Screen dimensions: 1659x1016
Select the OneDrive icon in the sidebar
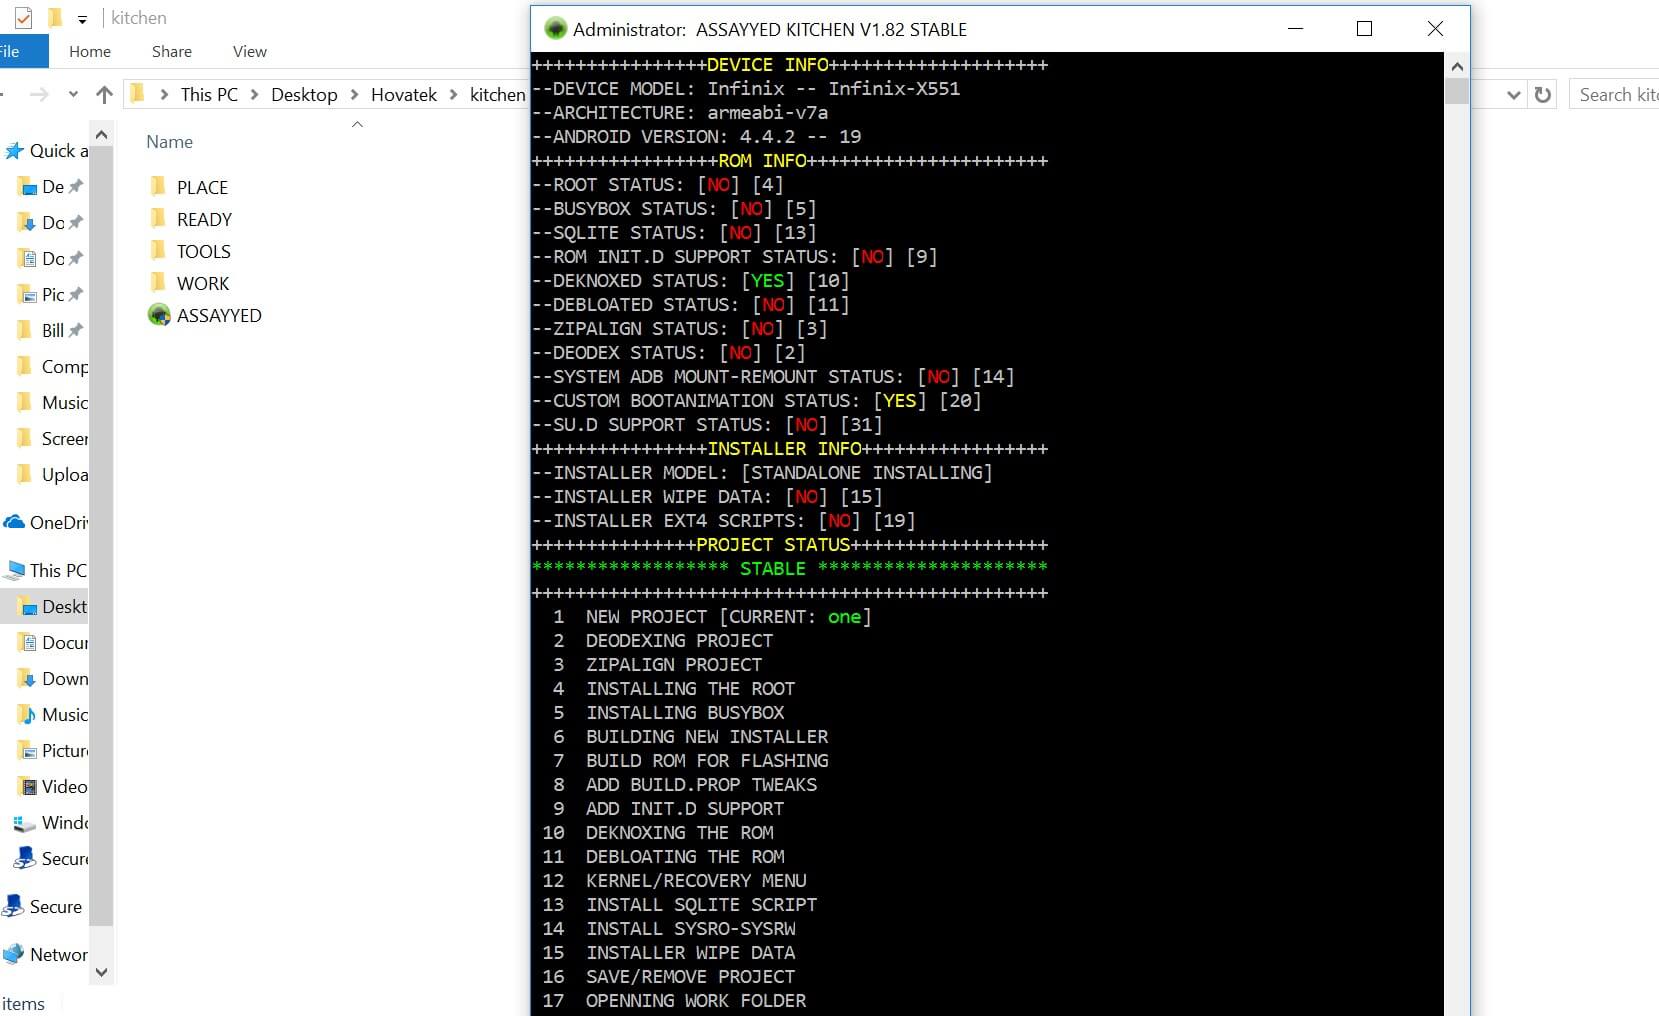point(14,522)
